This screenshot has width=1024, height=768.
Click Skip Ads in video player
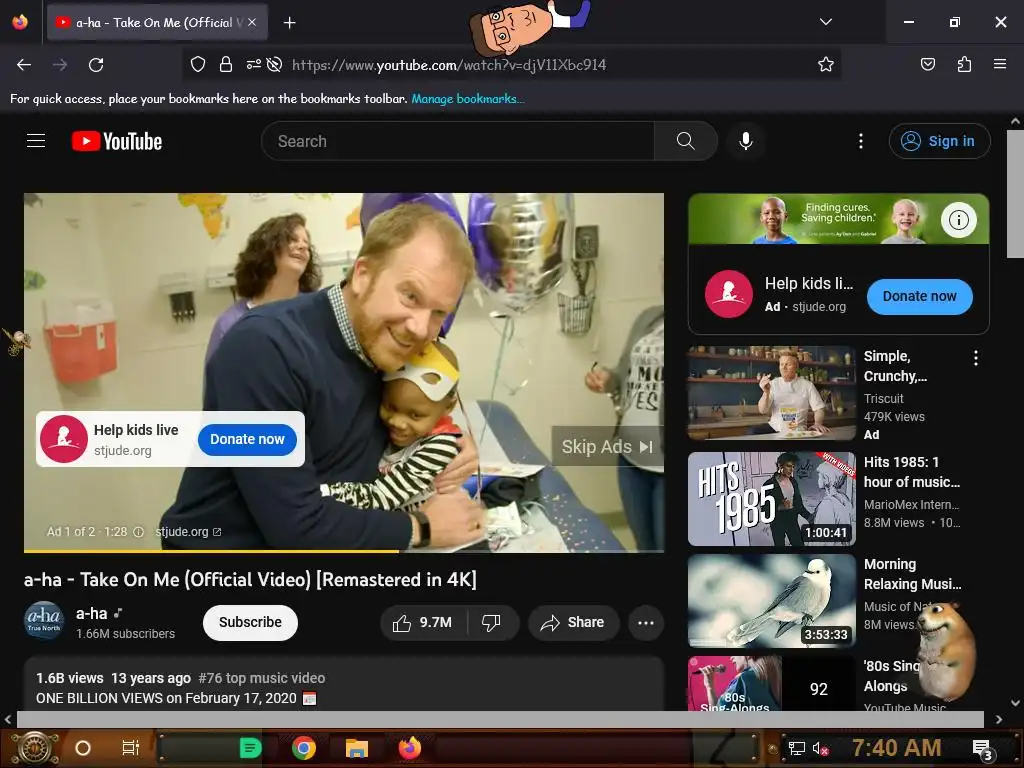point(607,447)
